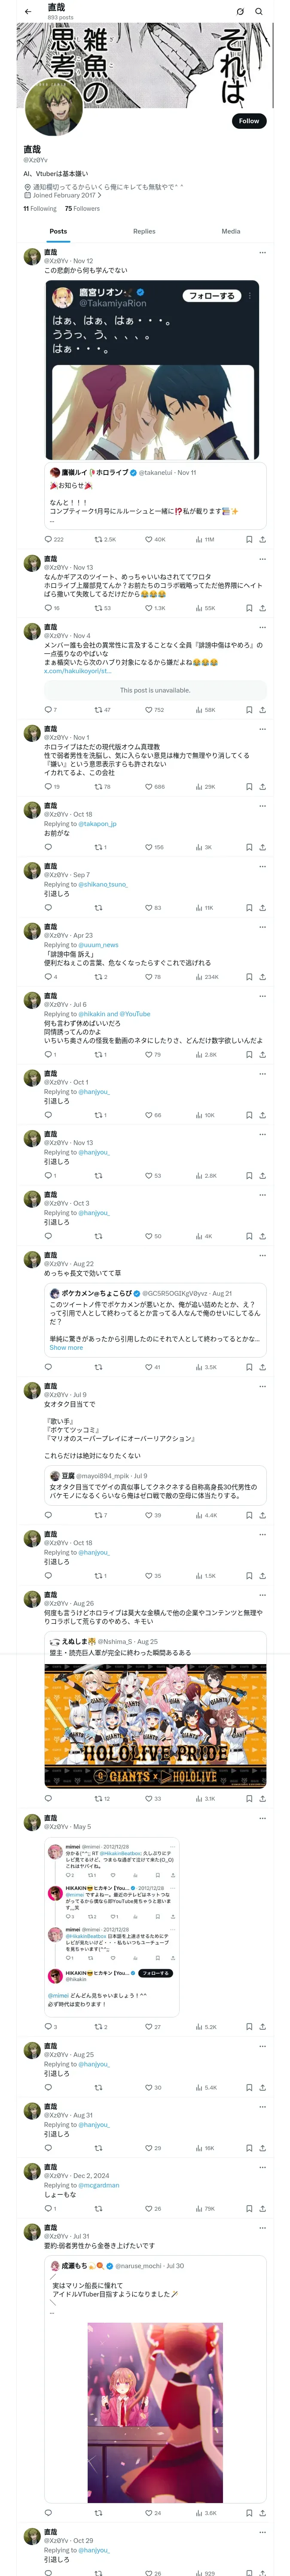Reply to the Nov 4 post
Image resolution: width=290 pixels, height=2576 pixels.
click(48, 709)
